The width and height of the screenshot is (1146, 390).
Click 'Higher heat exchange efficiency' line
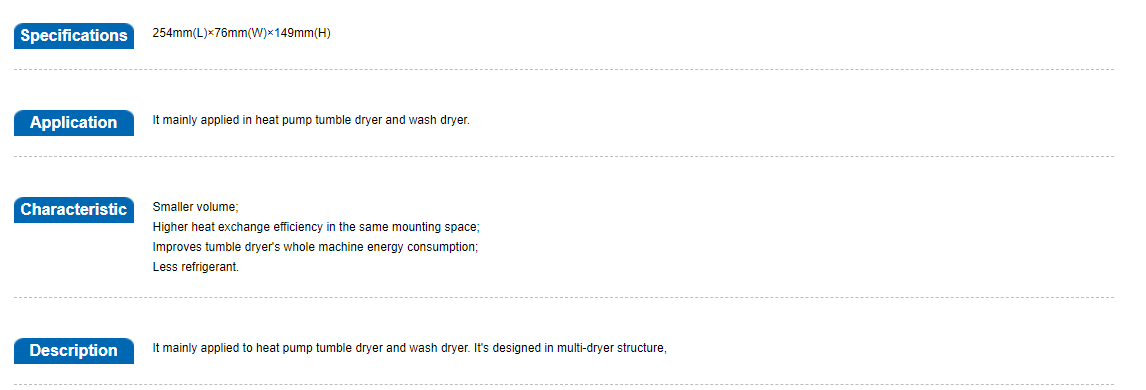point(316,227)
